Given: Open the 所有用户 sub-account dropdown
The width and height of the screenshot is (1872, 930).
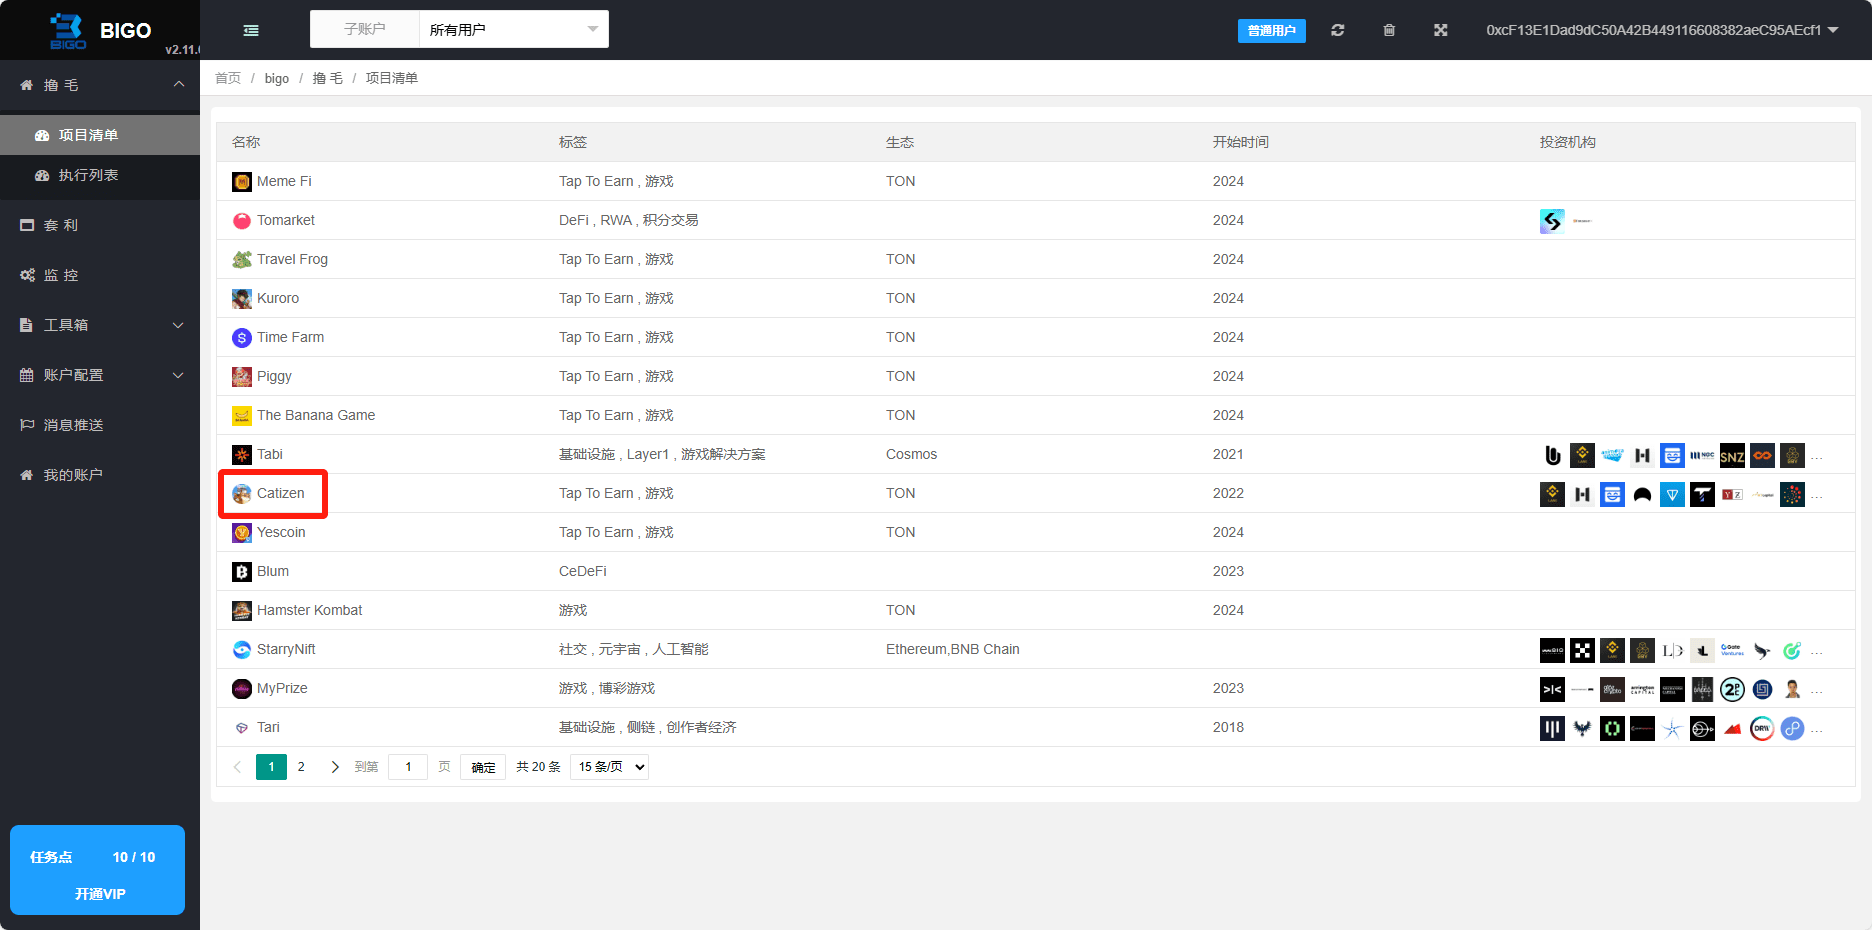Looking at the screenshot, I should click(514, 30).
